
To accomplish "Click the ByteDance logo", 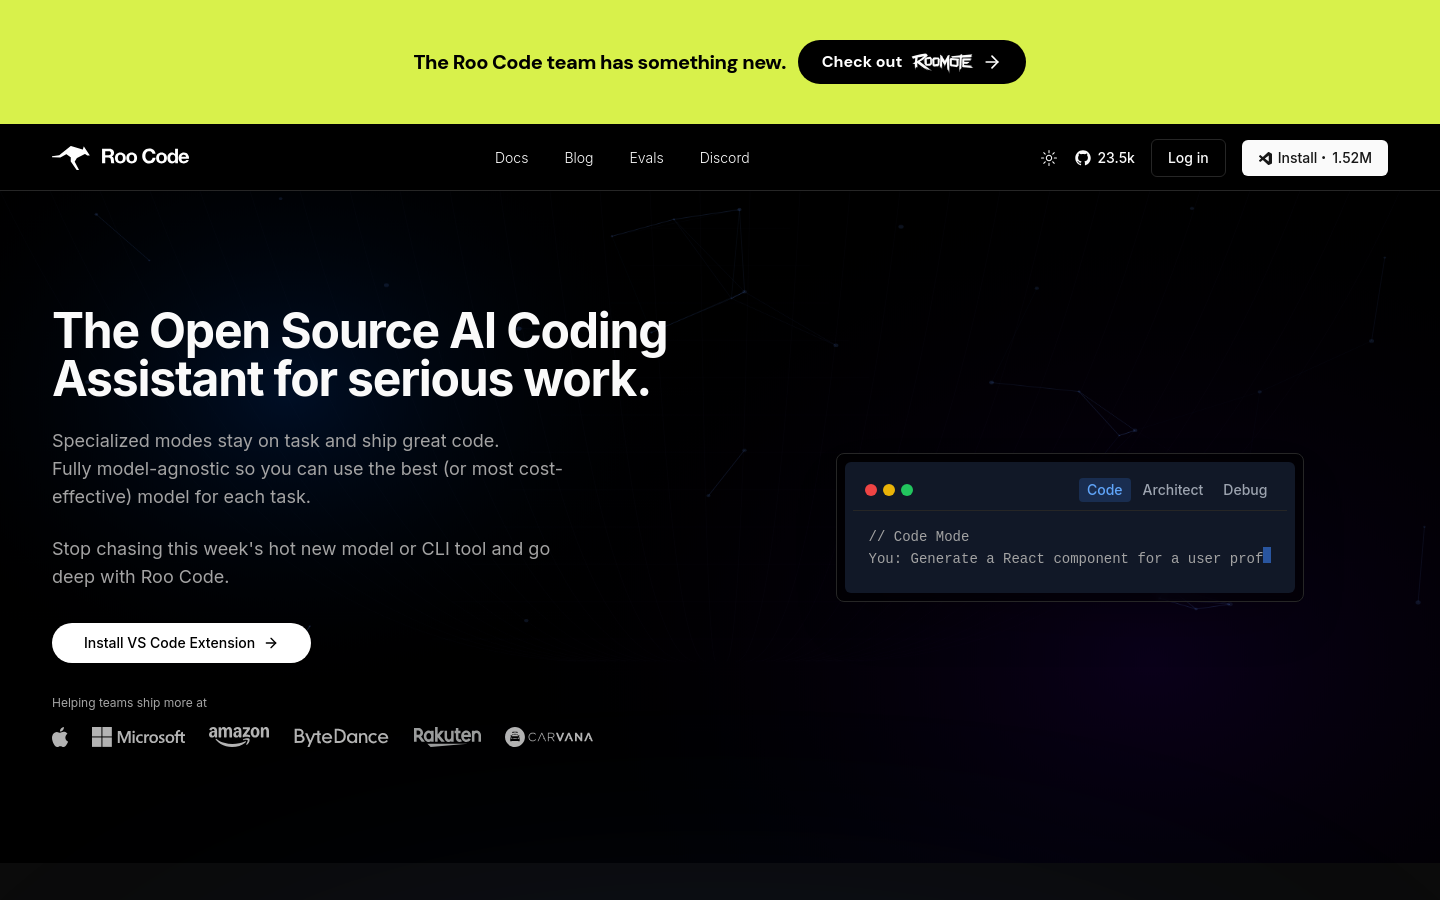I will (341, 736).
